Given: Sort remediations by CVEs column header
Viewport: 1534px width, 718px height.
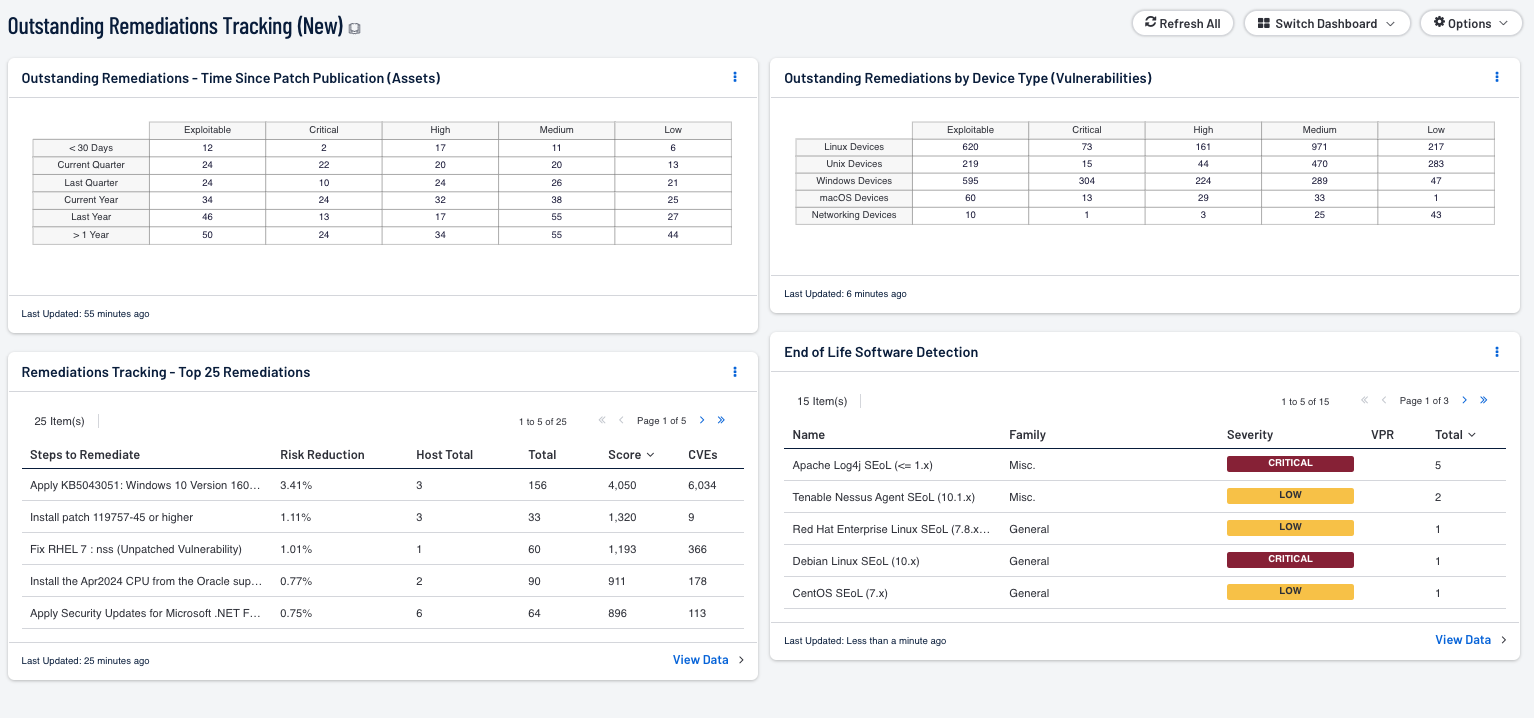Looking at the screenshot, I should (703, 455).
